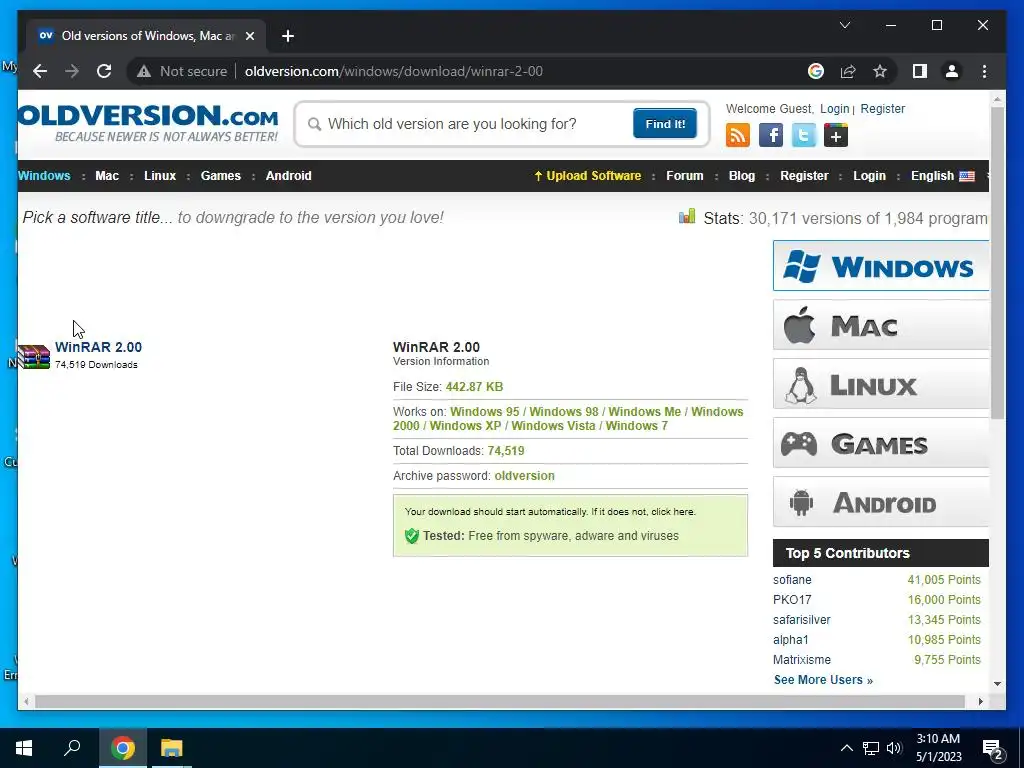The height and width of the screenshot is (768, 1024).
Task: Select Mac in the navigation bar
Action: 107,176
